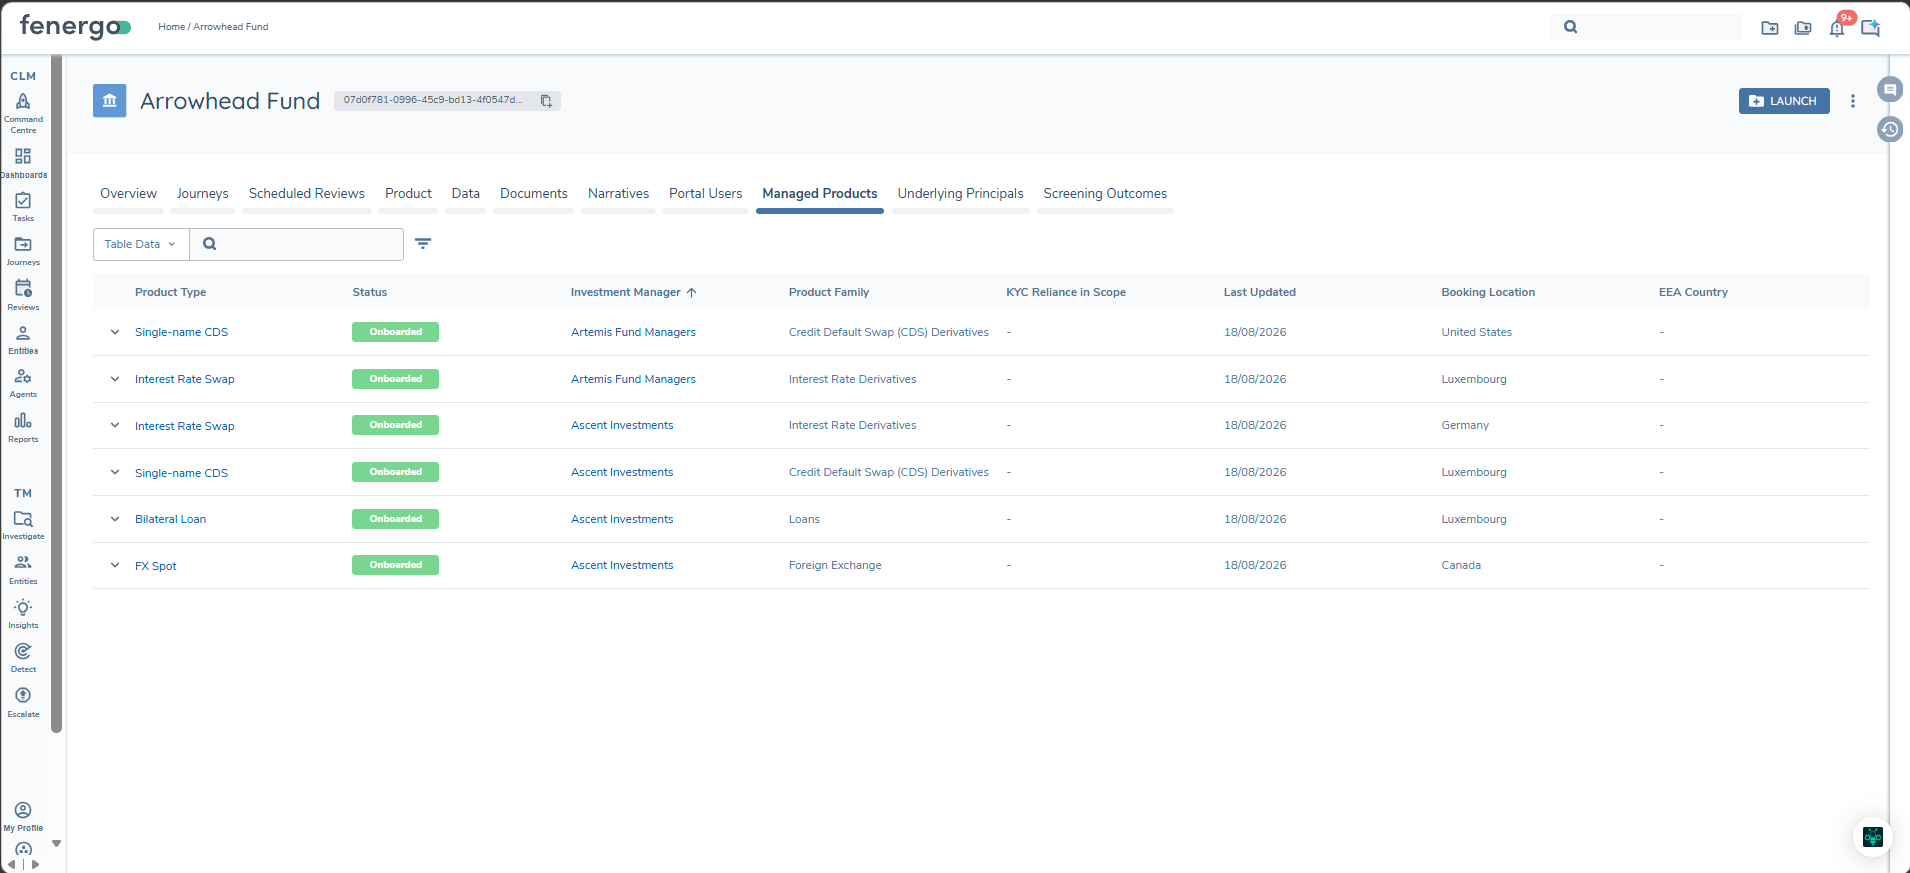
Task: Open the table filter icon
Action: (423, 244)
